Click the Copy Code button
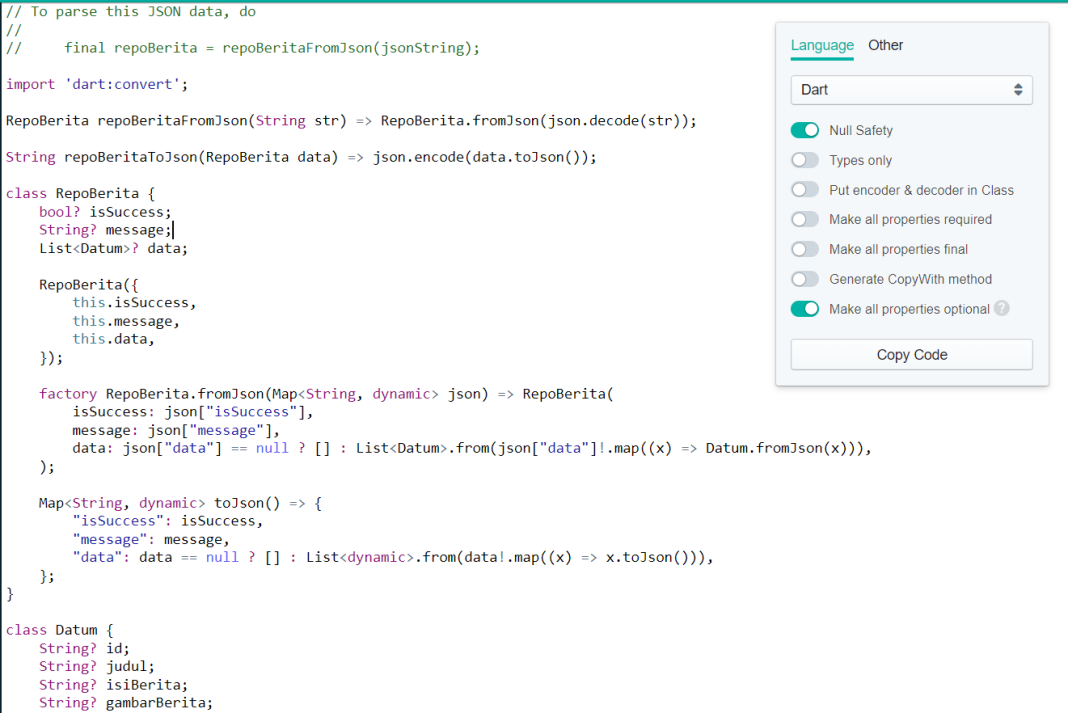This screenshot has width=1068, height=713. (x=910, y=354)
